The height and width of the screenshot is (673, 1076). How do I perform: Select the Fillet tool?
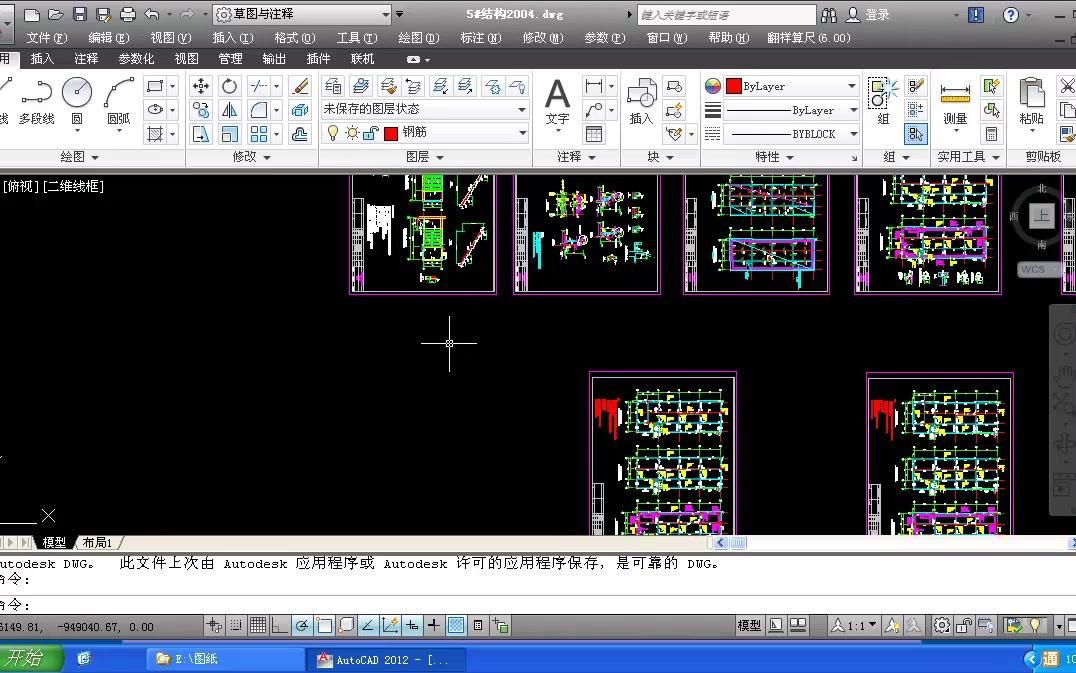(259, 110)
